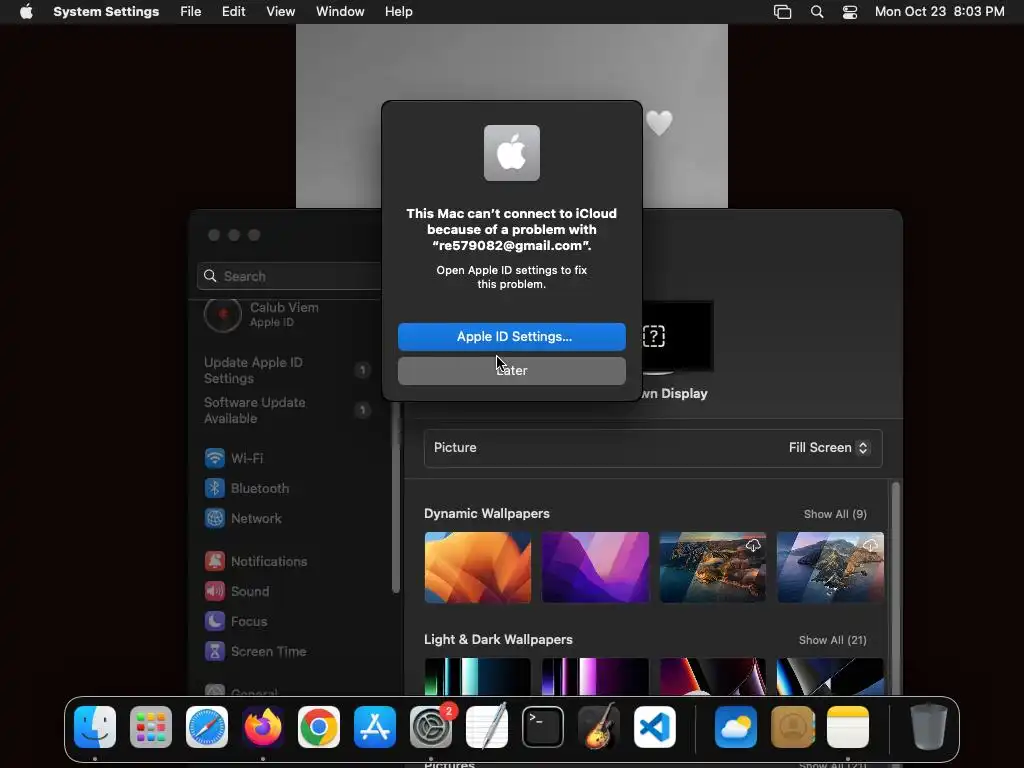
Task: Open Launchpad from the Dock
Action: tap(151, 727)
